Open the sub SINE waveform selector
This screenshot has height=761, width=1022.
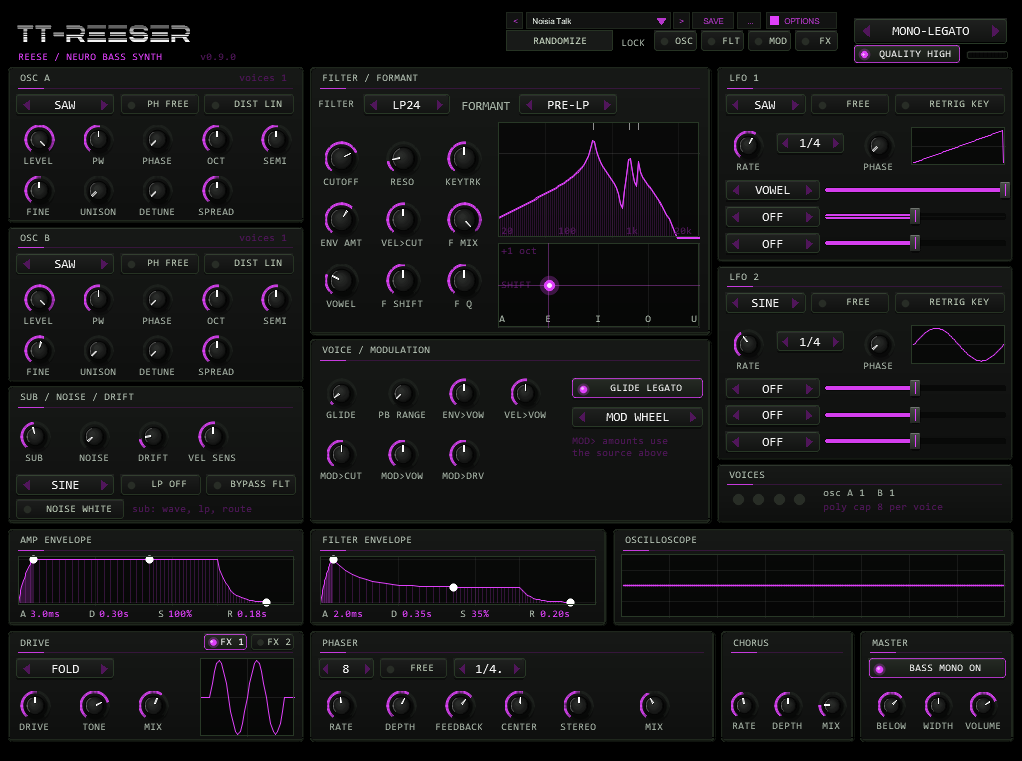click(65, 485)
